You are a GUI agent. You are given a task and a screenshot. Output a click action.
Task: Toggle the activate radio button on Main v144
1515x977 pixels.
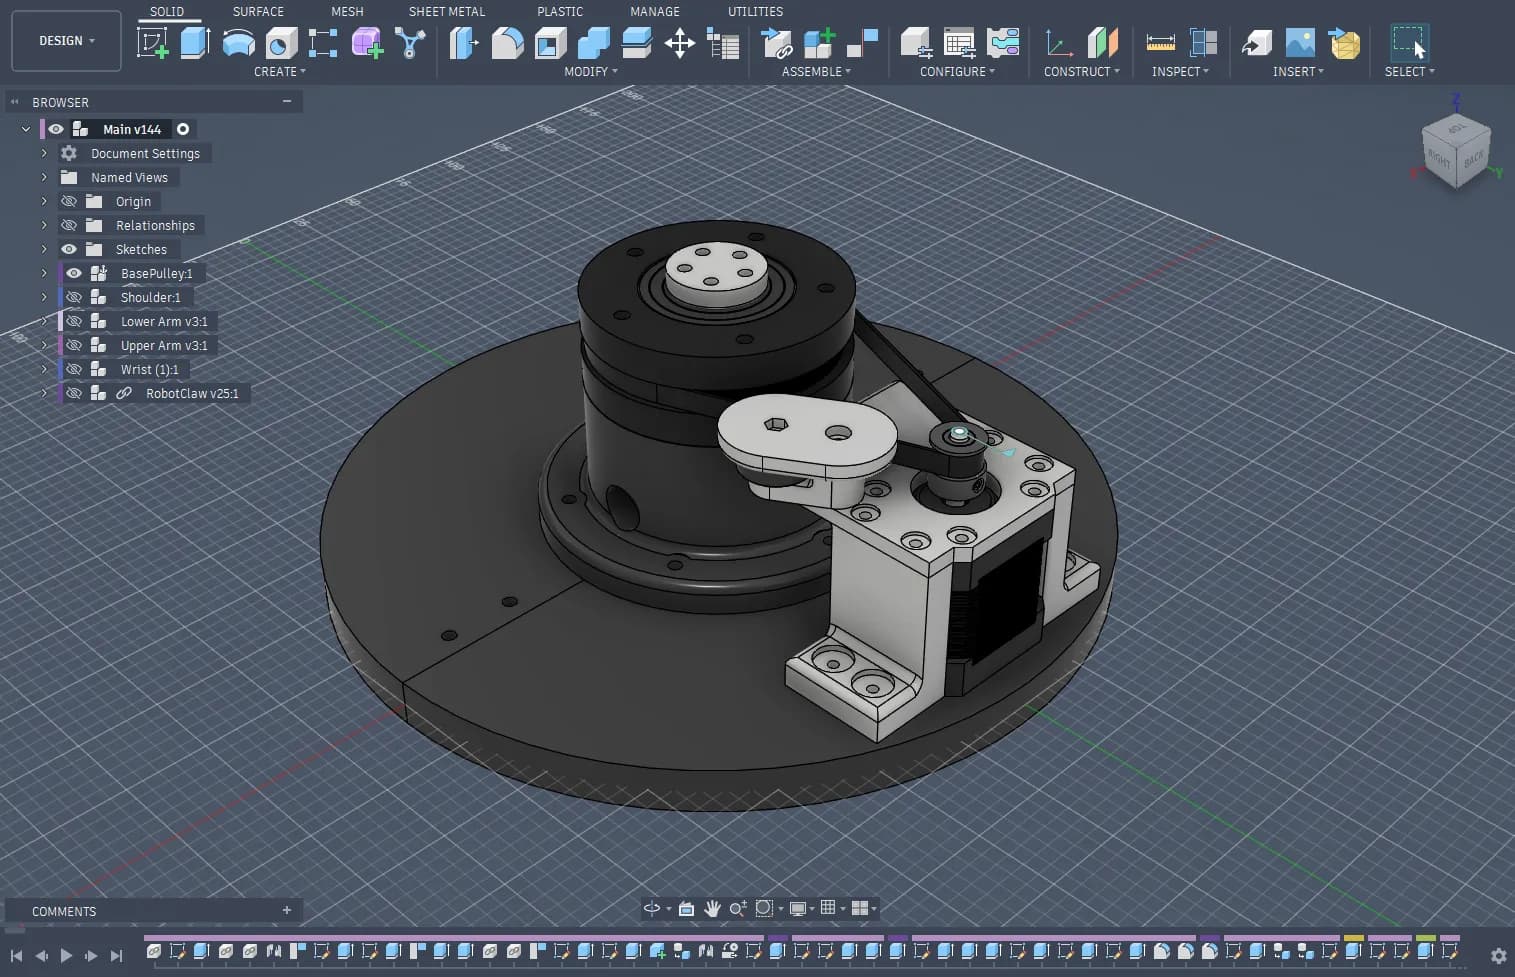pos(183,129)
